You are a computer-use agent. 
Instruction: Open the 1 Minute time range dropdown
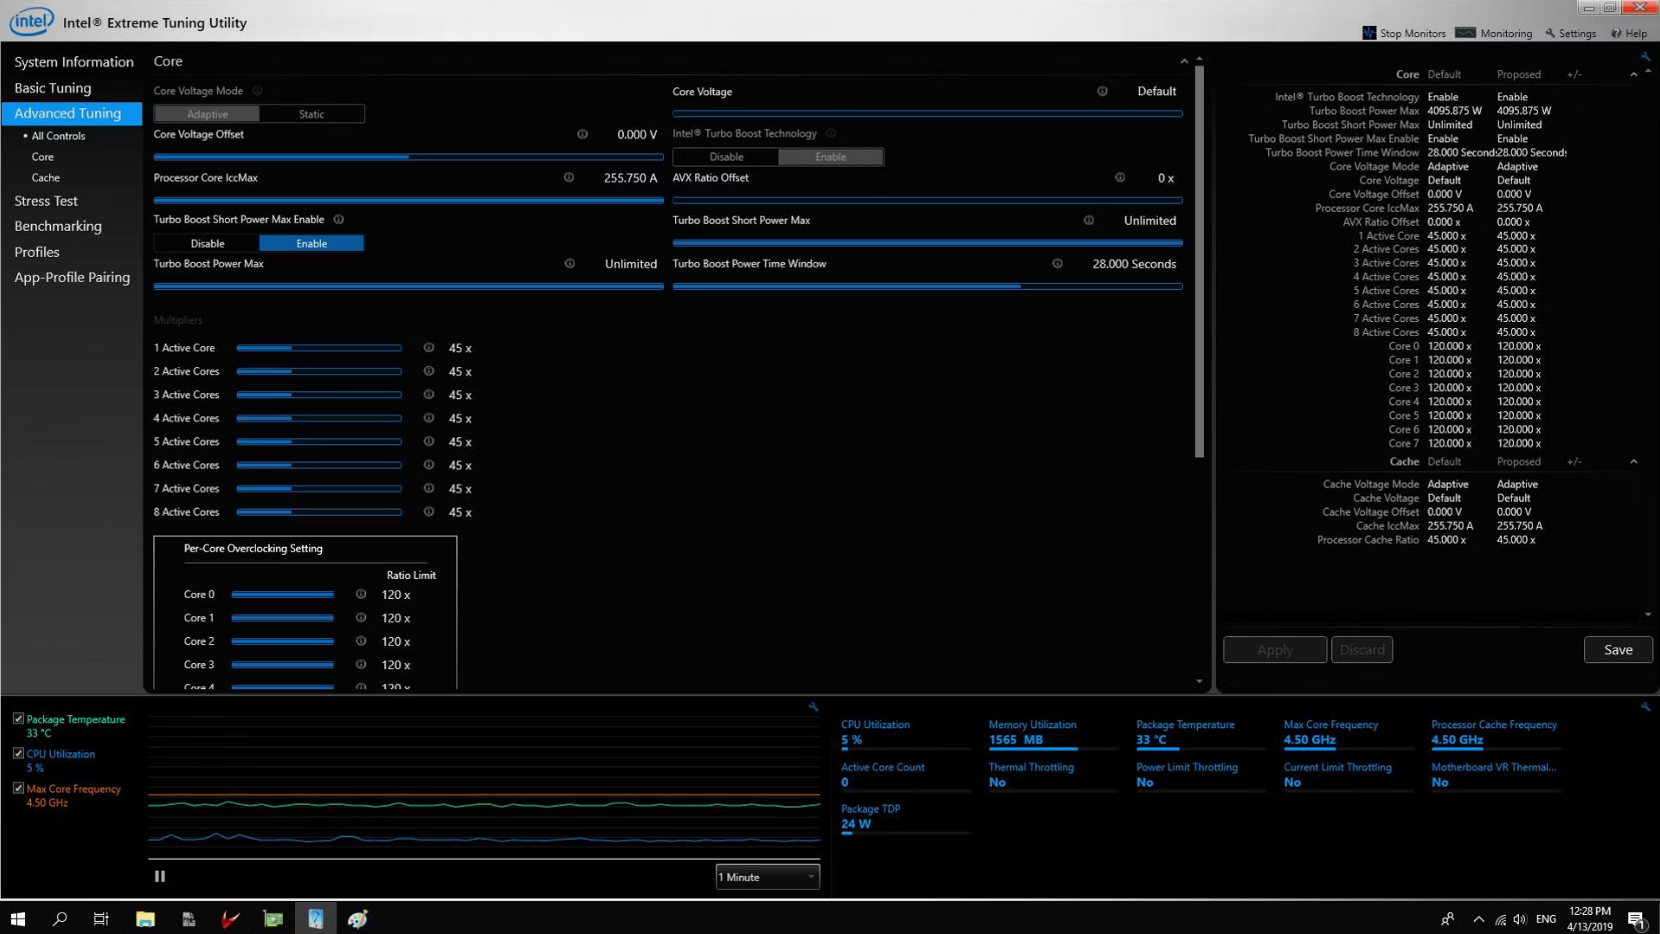[767, 877]
